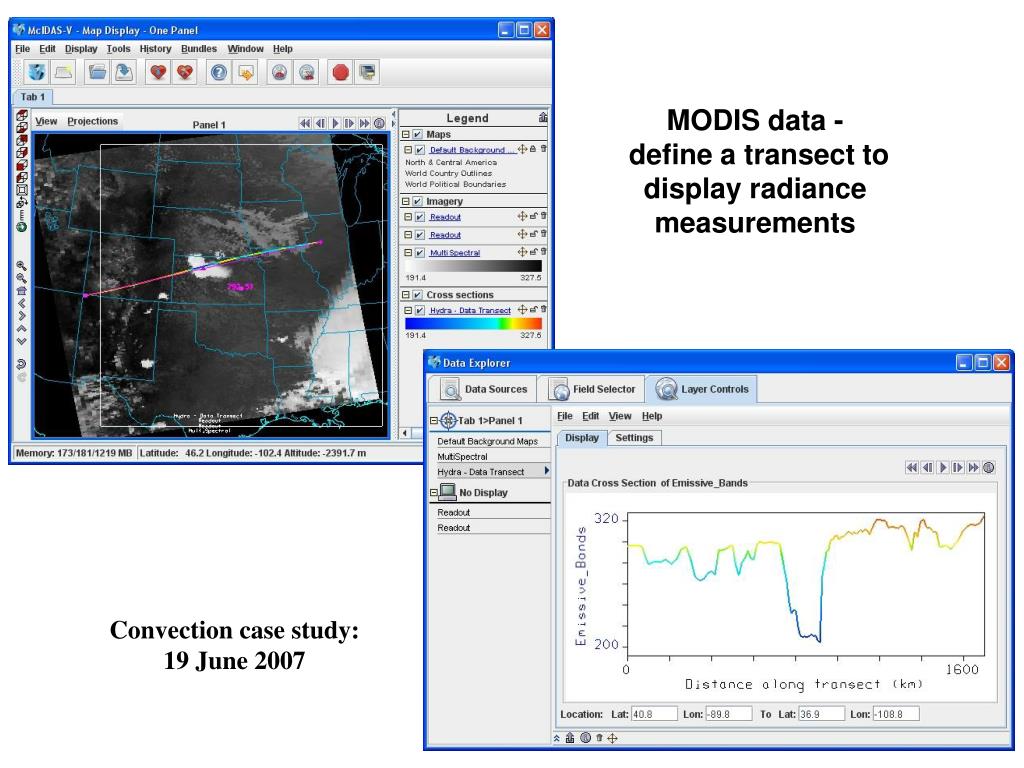Click the house icon at Data Explorer bottom
Screen dimensions: 1024x768
(570, 738)
